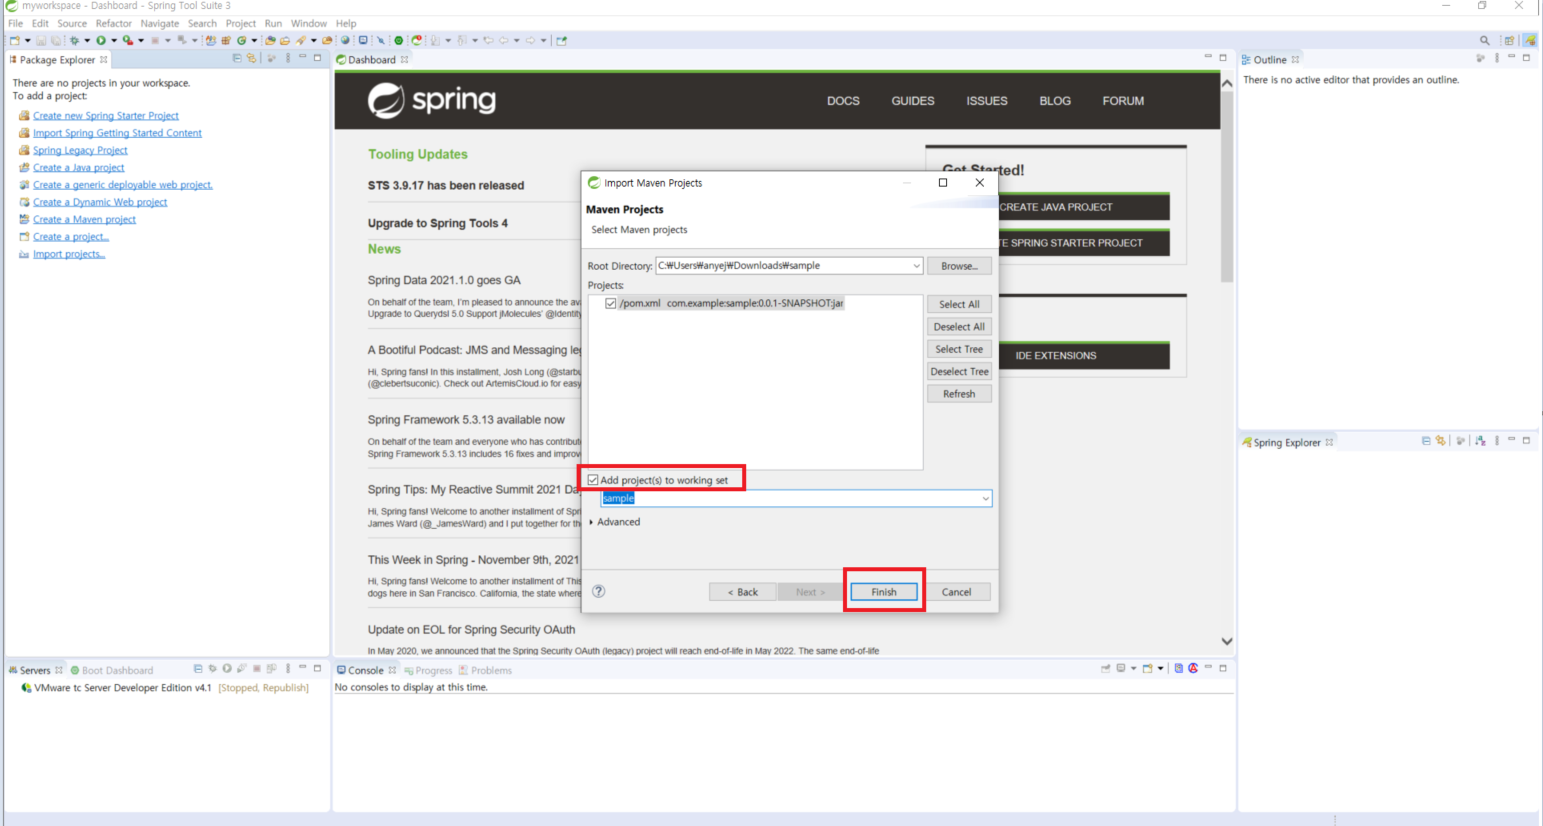The width and height of the screenshot is (1543, 826).
Task: Click the Search magnifier toolbar icon
Action: pos(1484,41)
